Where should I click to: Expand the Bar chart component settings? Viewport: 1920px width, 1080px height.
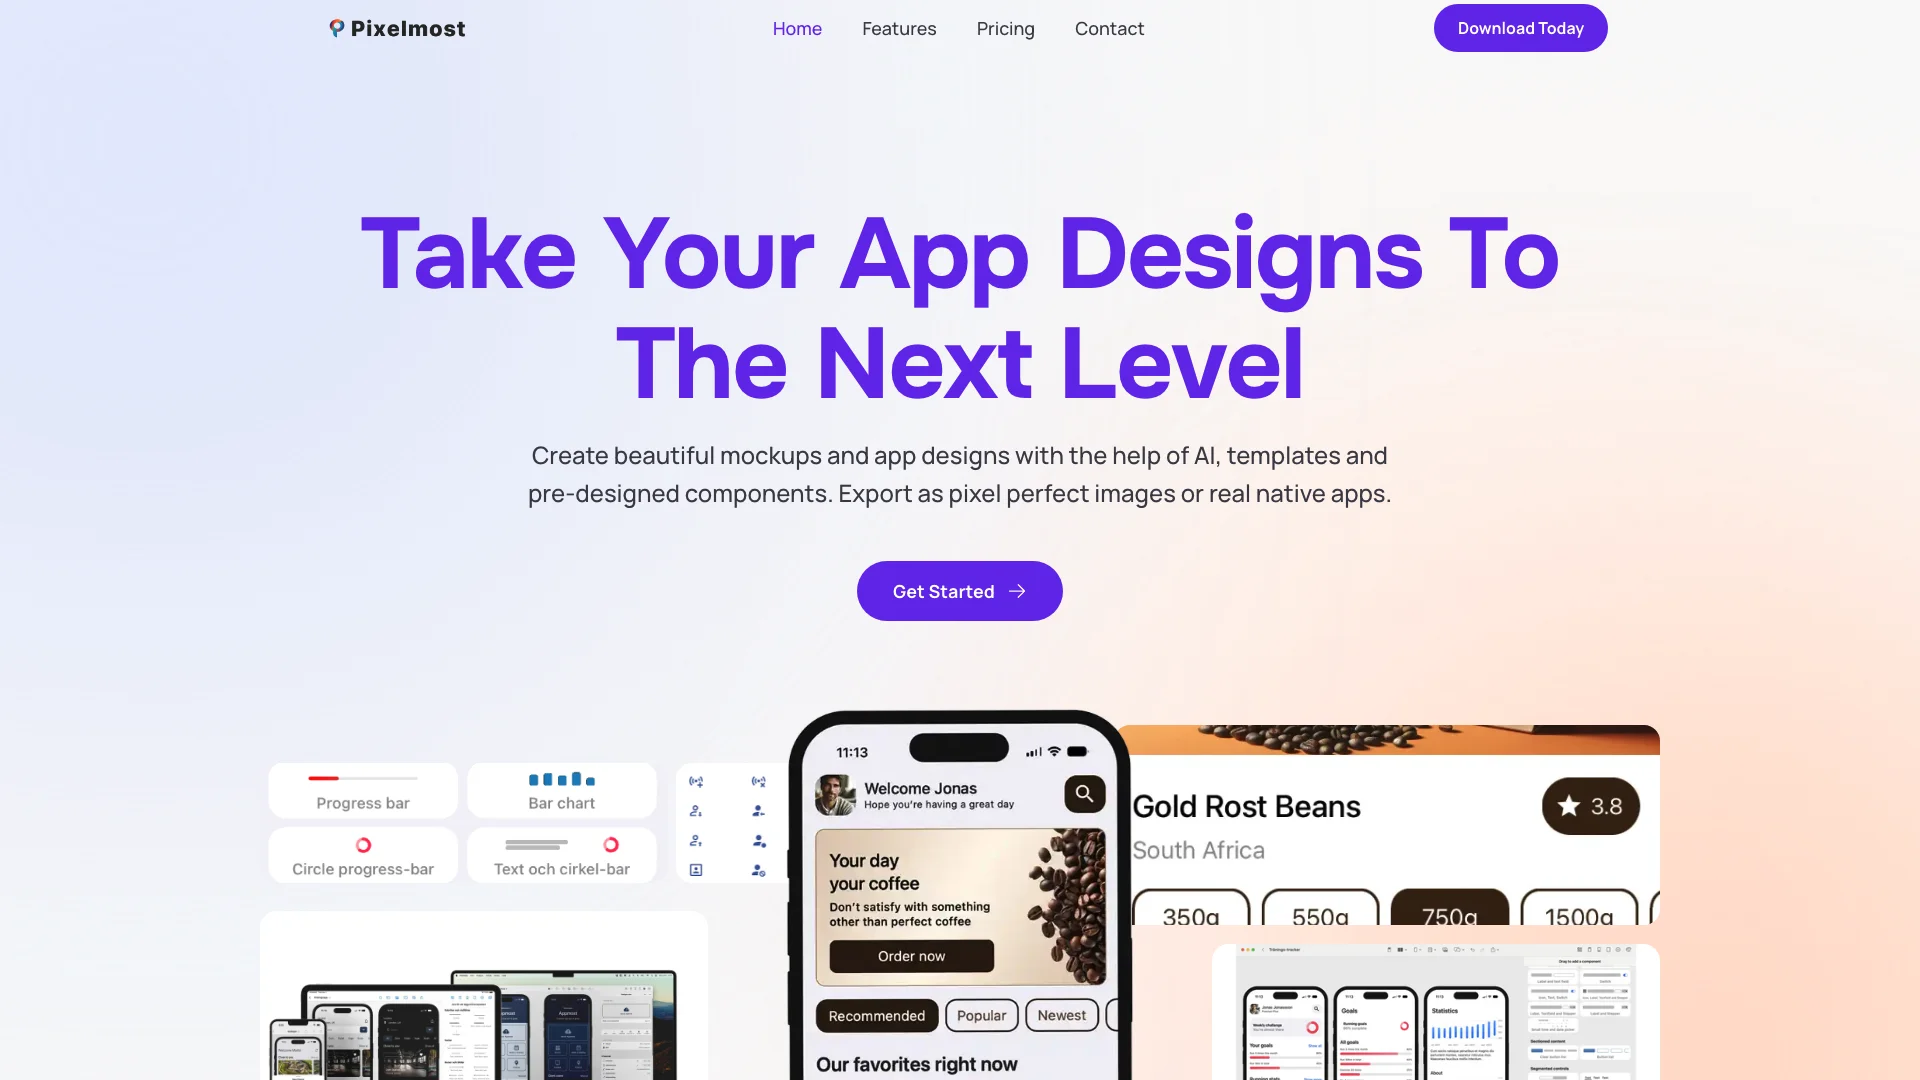560,789
